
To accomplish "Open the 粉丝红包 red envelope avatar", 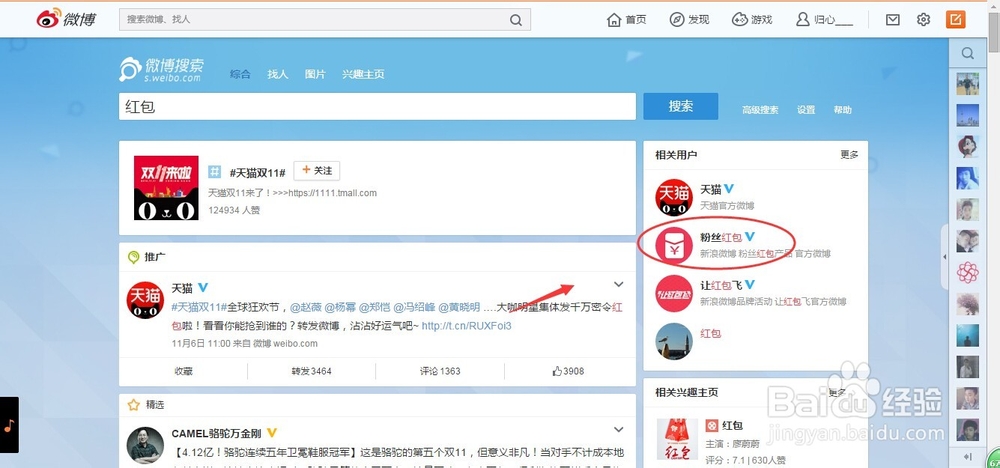I will pos(674,245).
